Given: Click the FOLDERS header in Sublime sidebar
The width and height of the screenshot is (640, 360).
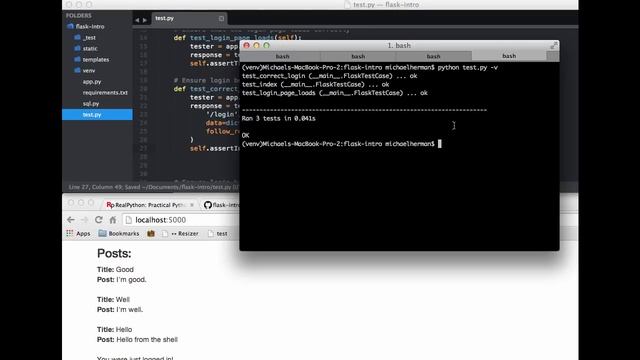Looking at the screenshot, I should point(79,16).
